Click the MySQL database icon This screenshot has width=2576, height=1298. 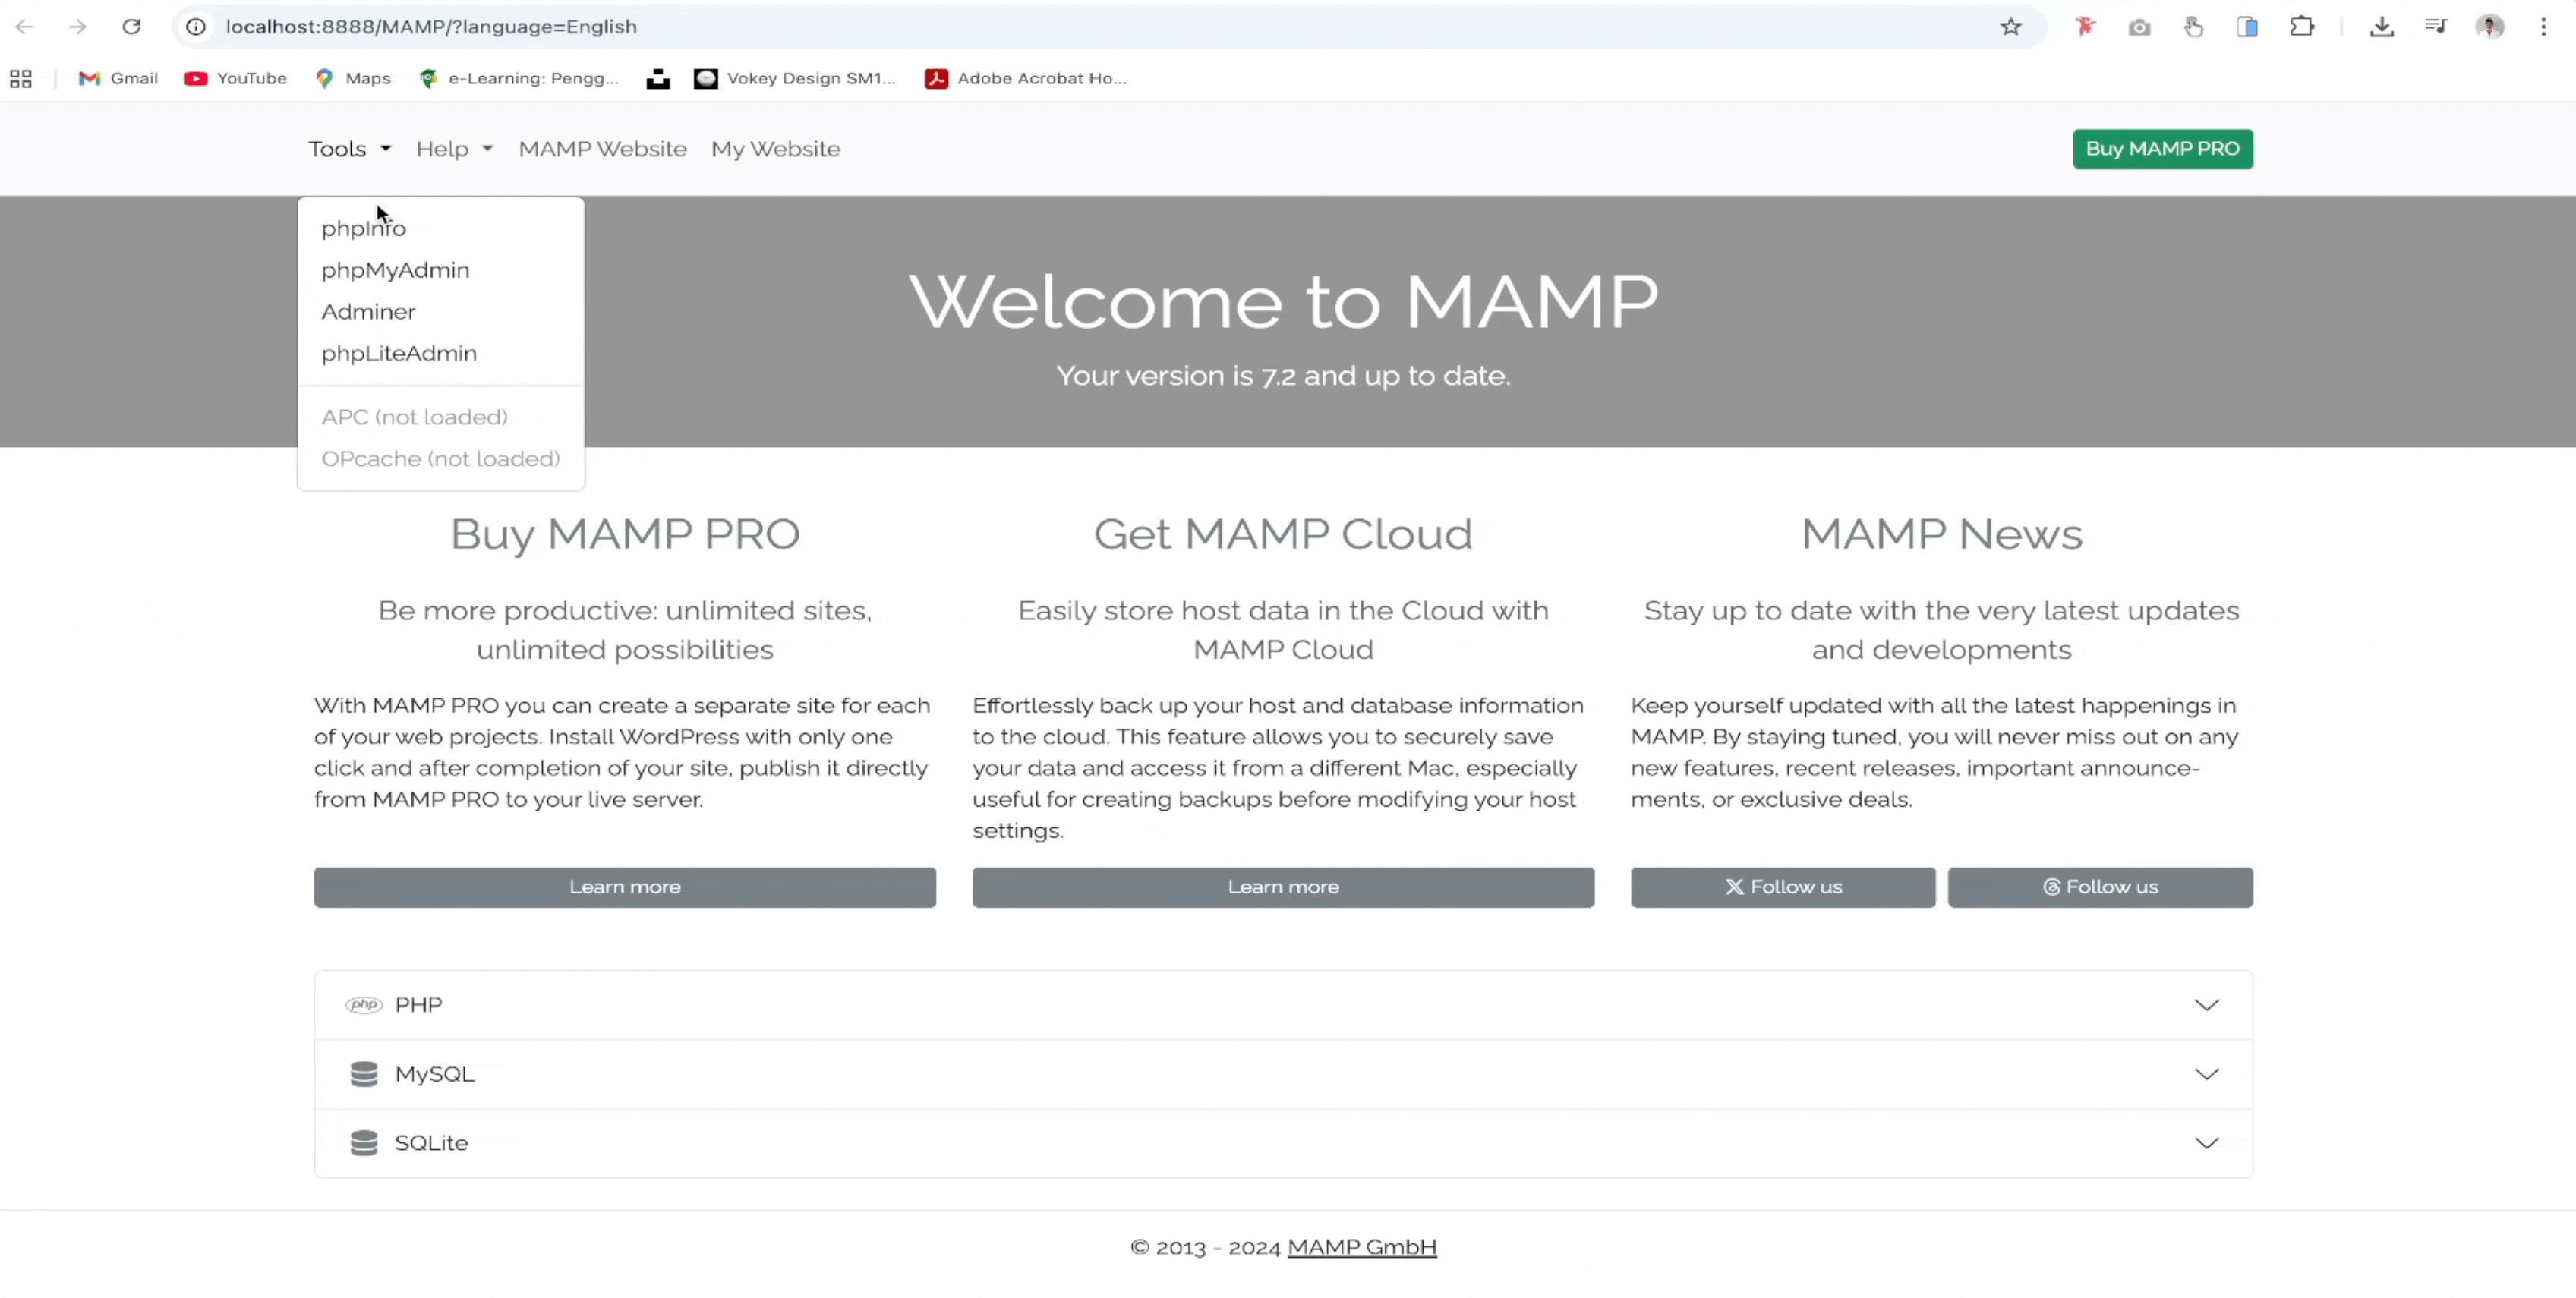364,1074
